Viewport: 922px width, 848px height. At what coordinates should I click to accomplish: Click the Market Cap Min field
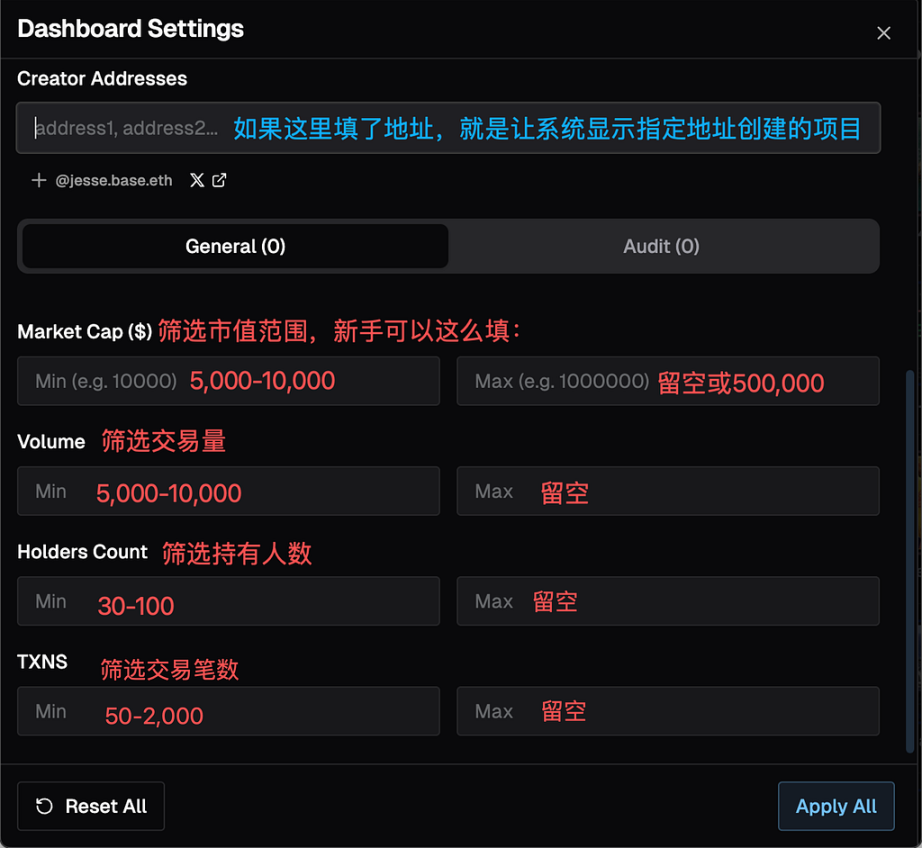(228, 381)
